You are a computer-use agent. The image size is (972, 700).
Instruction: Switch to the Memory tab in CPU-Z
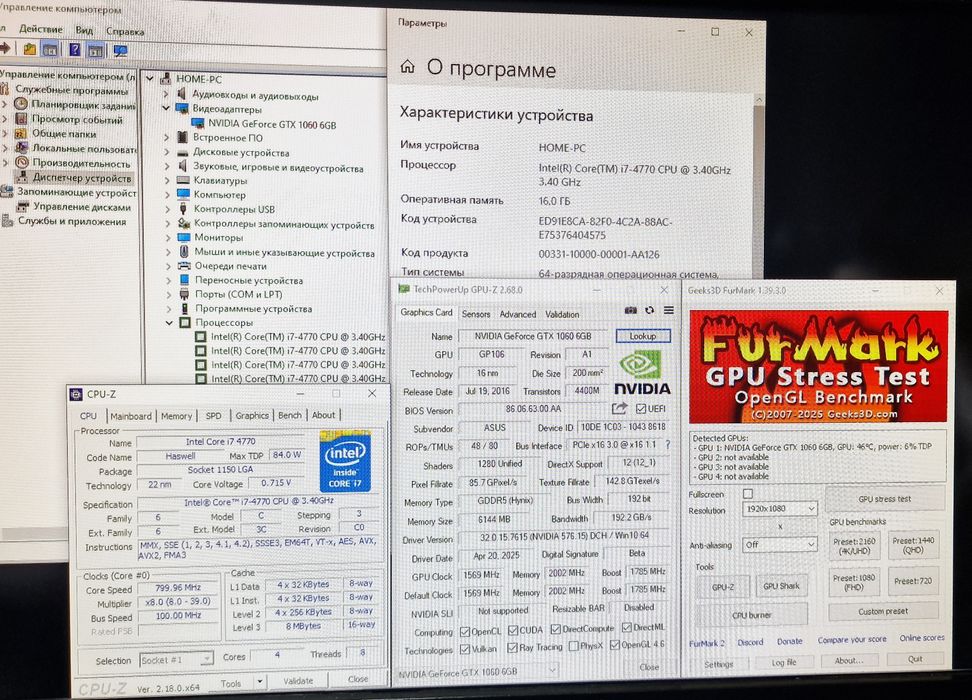tap(177, 416)
